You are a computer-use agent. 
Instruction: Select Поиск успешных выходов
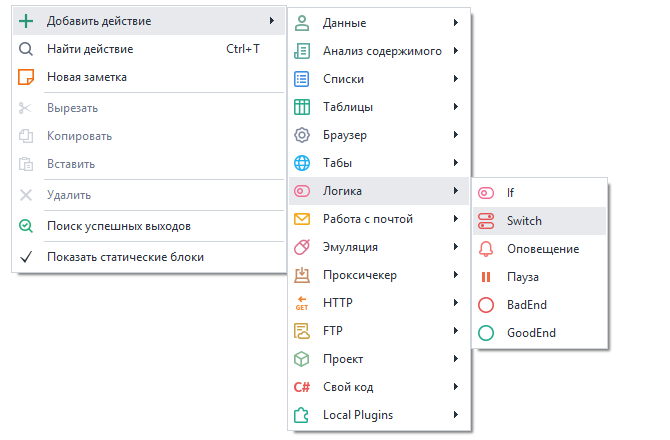118,226
